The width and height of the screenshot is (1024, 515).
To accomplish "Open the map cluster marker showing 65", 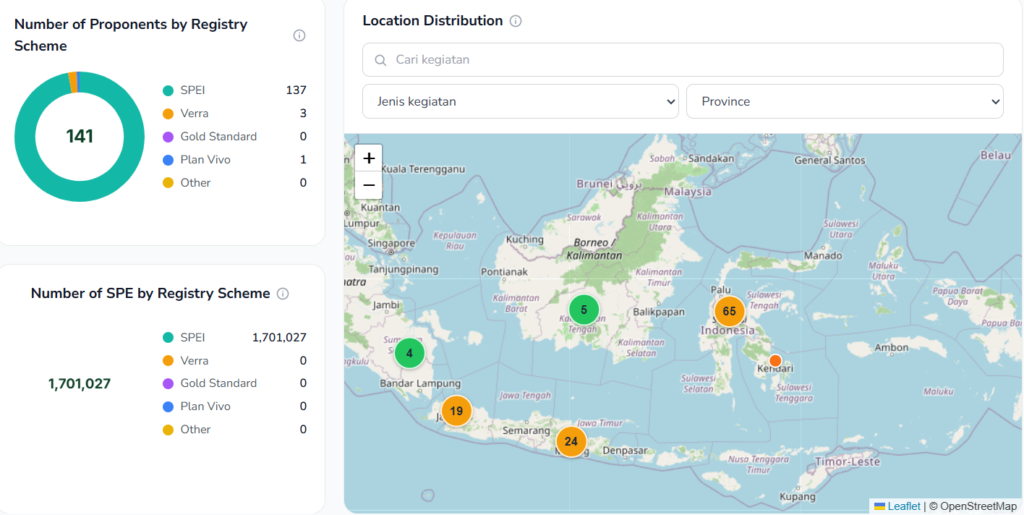I will 729,311.
